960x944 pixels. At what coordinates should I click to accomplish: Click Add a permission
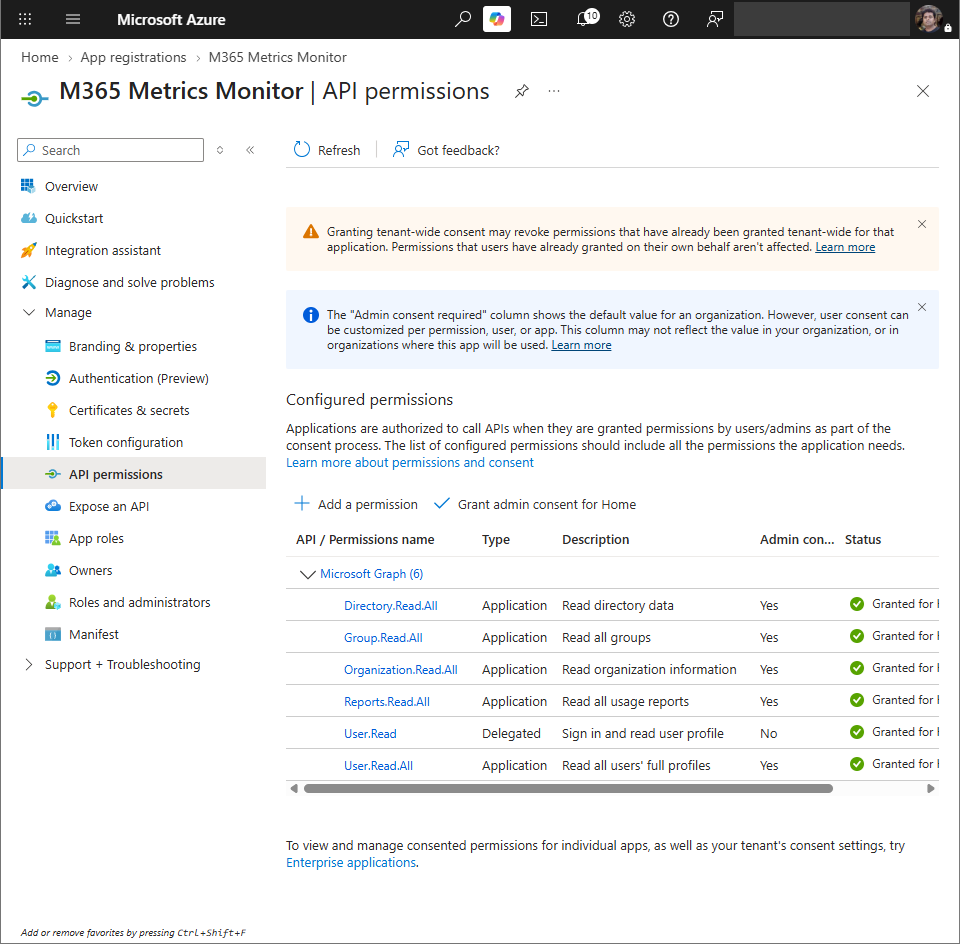(356, 504)
